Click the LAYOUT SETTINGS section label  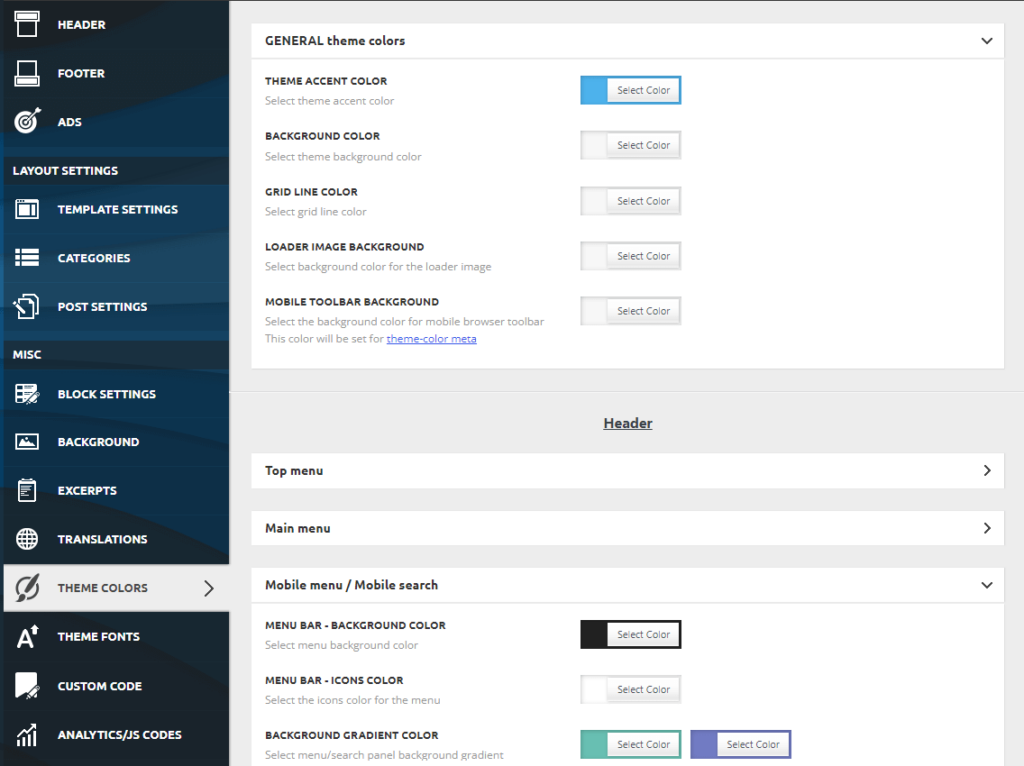pyautogui.click(x=65, y=170)
